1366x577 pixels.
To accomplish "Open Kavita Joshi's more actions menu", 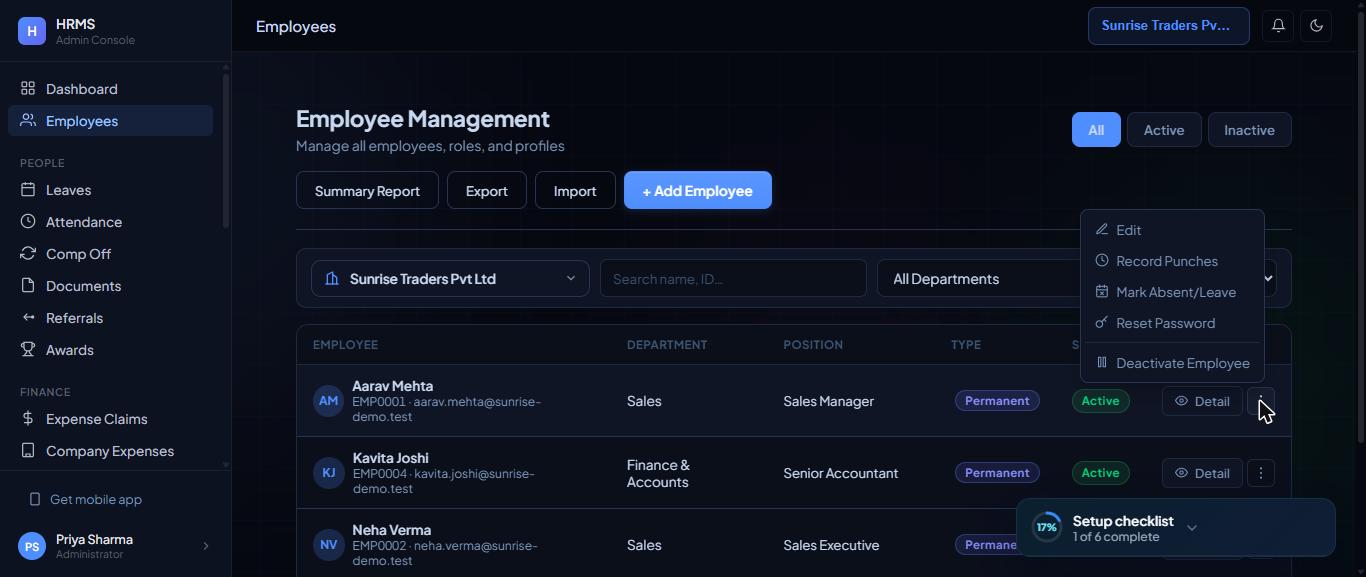I will click(1261, 473).
